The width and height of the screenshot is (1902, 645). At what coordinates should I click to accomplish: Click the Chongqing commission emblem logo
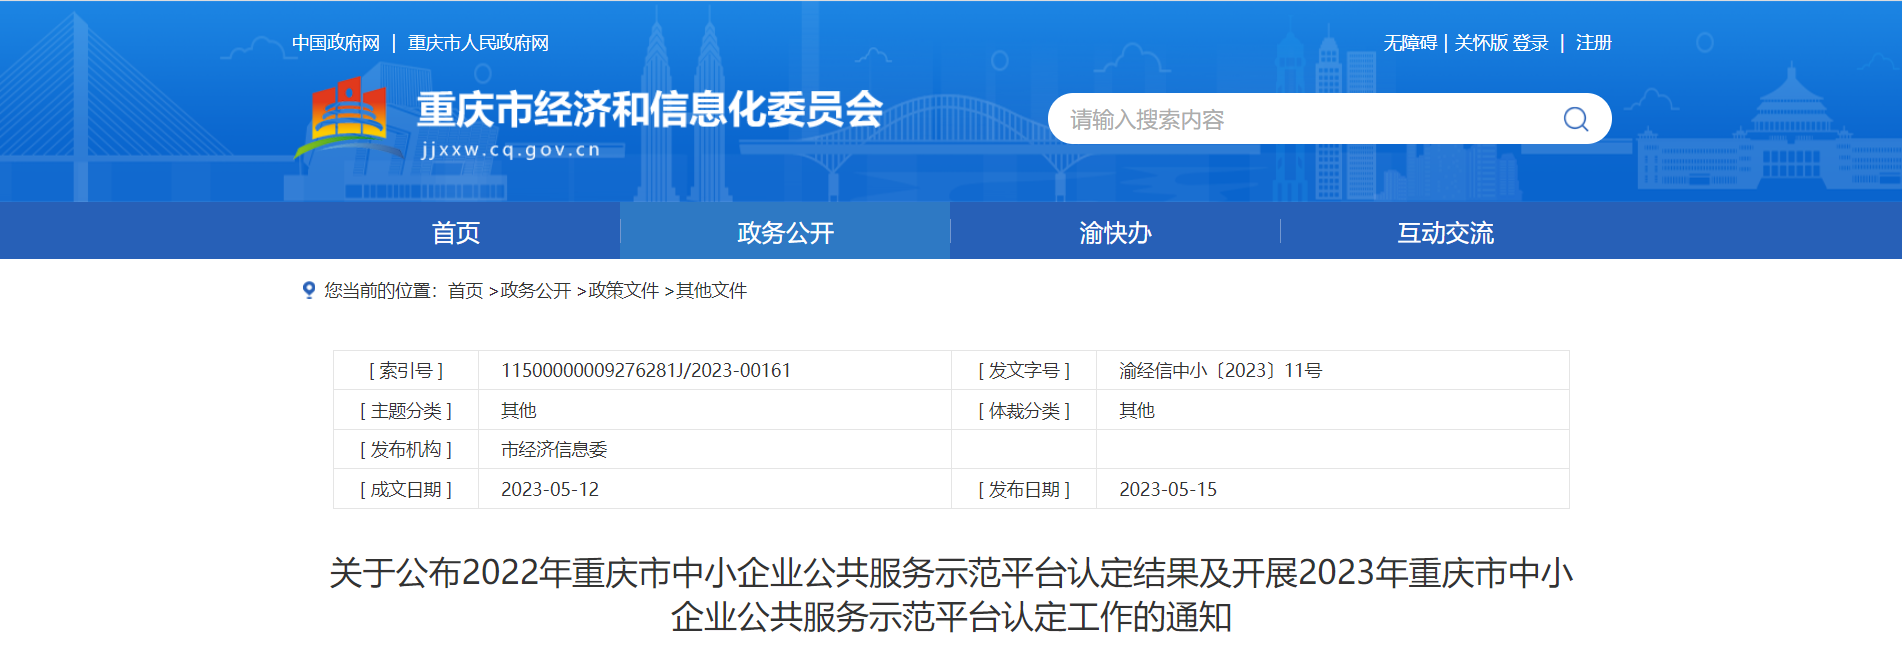(348, 118)
